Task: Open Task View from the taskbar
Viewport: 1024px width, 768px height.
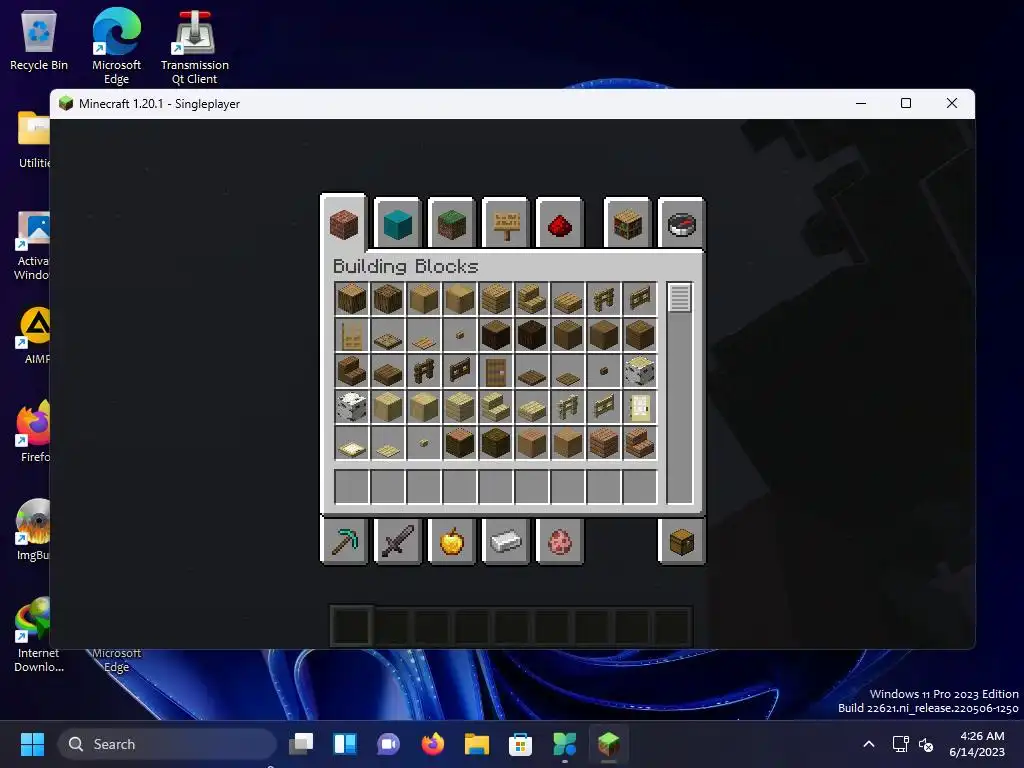Action: point(301,744)
